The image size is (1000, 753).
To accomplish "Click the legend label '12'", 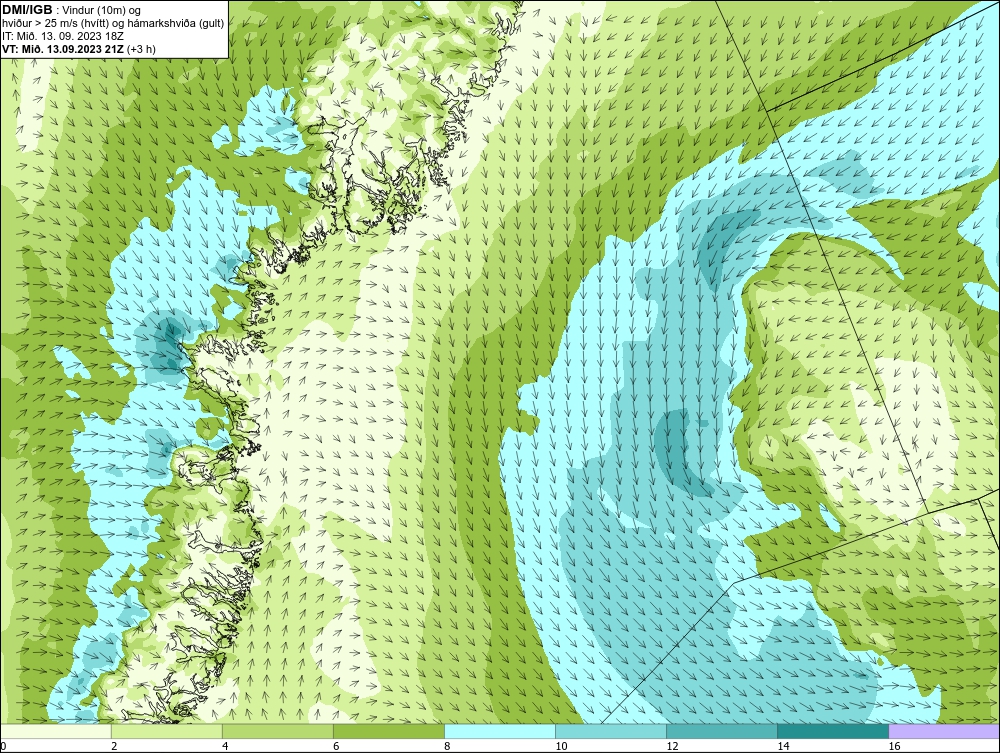I will point(672,746).
